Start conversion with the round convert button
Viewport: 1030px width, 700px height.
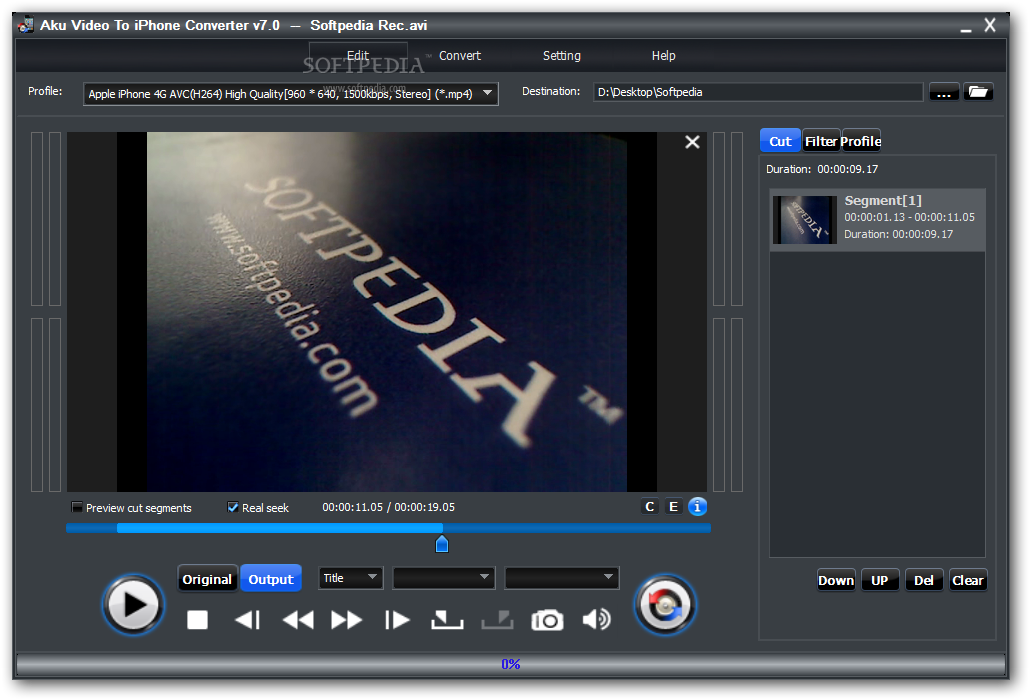tap(665, 605)
